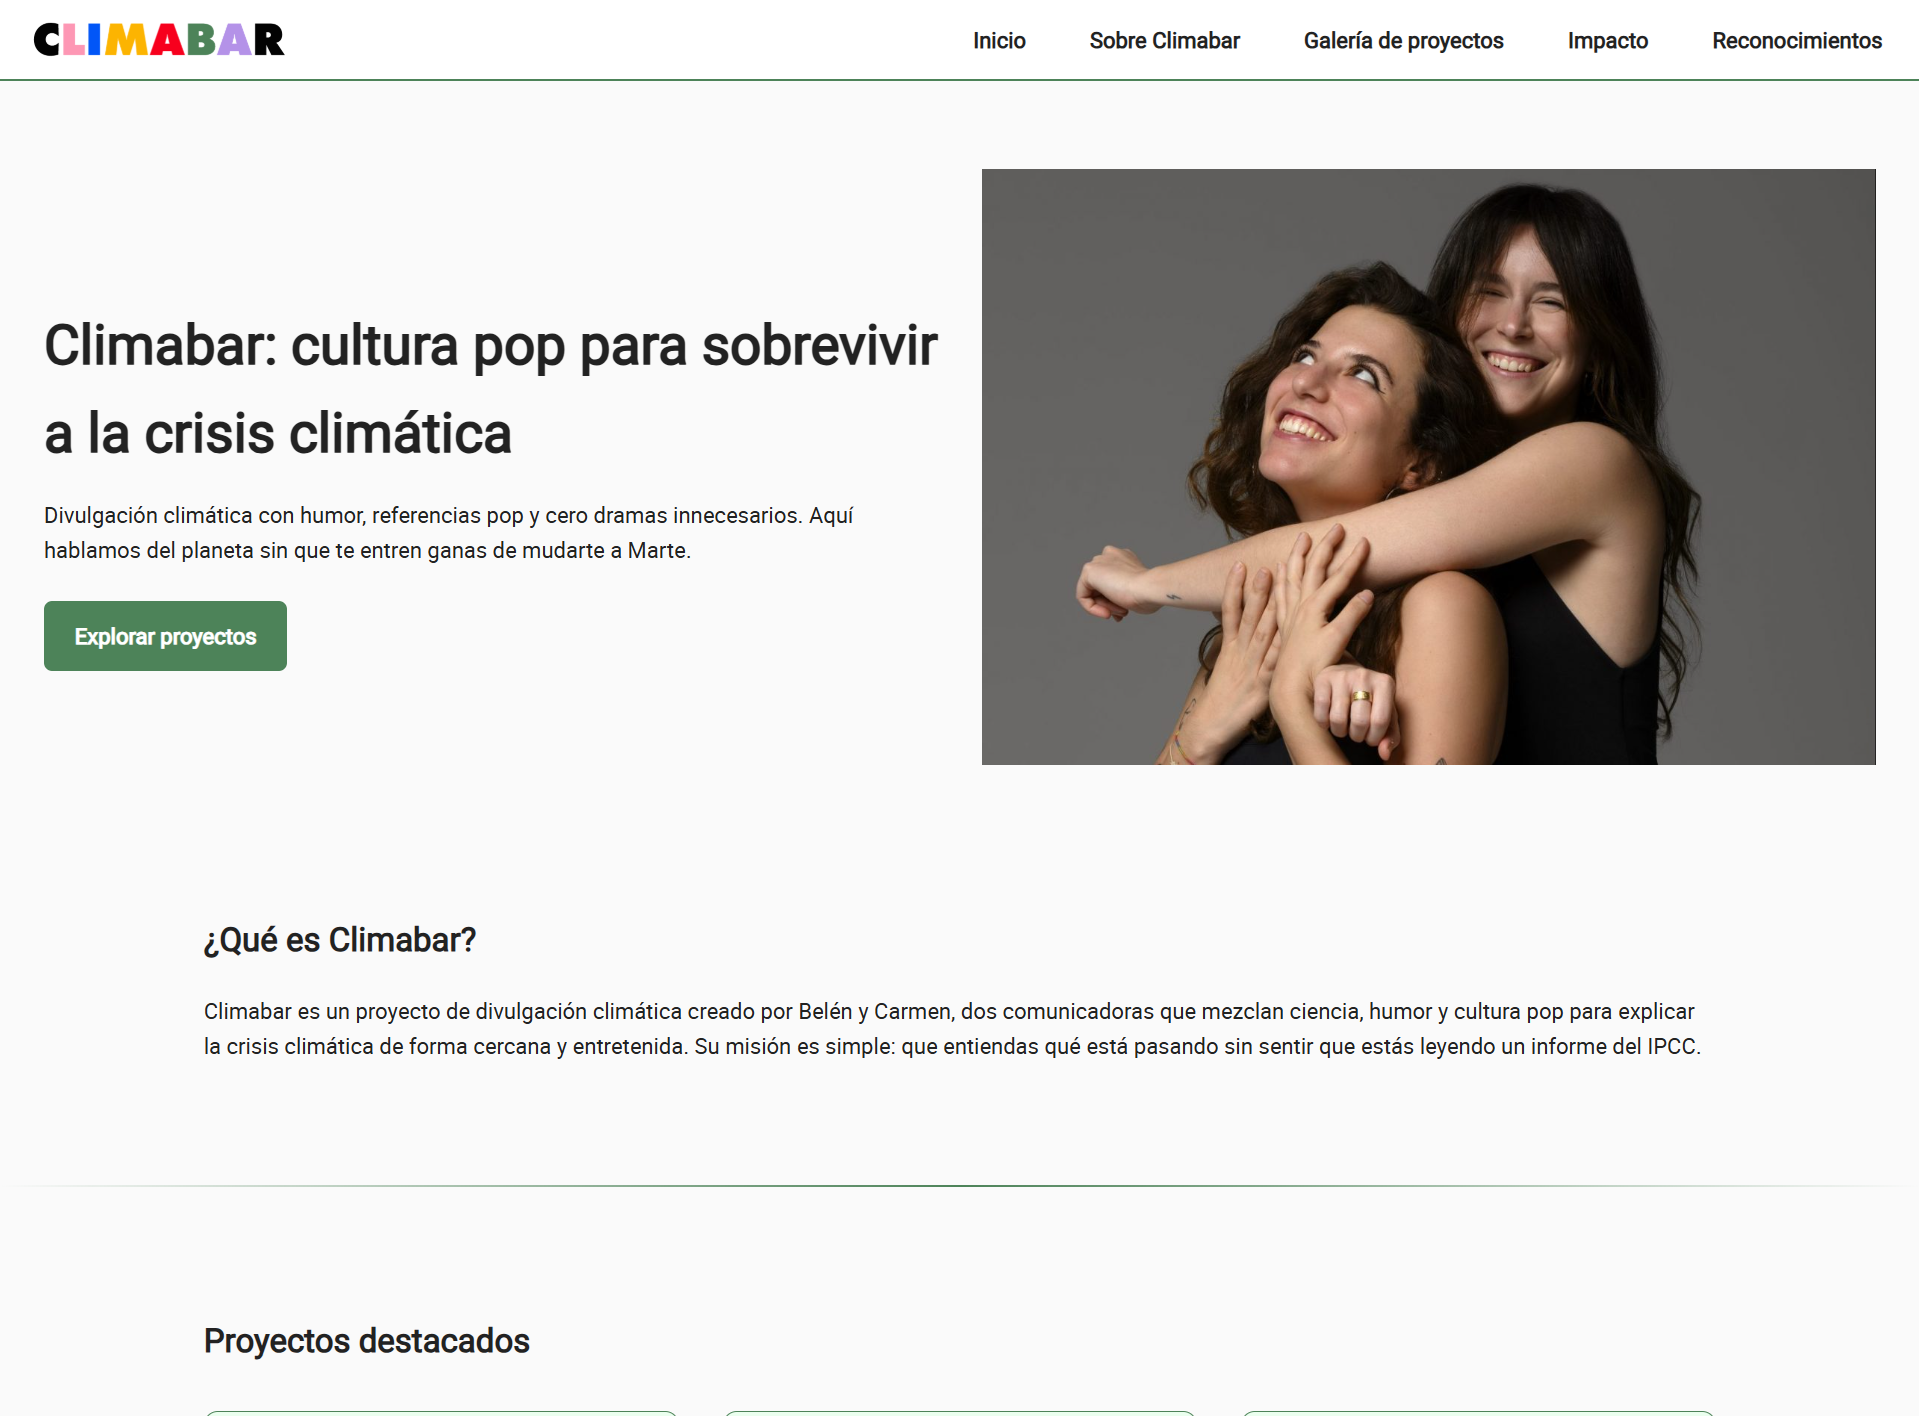Open Galería de proyectos link
Viewport: 1919px width, 1416px height.
1403,41
